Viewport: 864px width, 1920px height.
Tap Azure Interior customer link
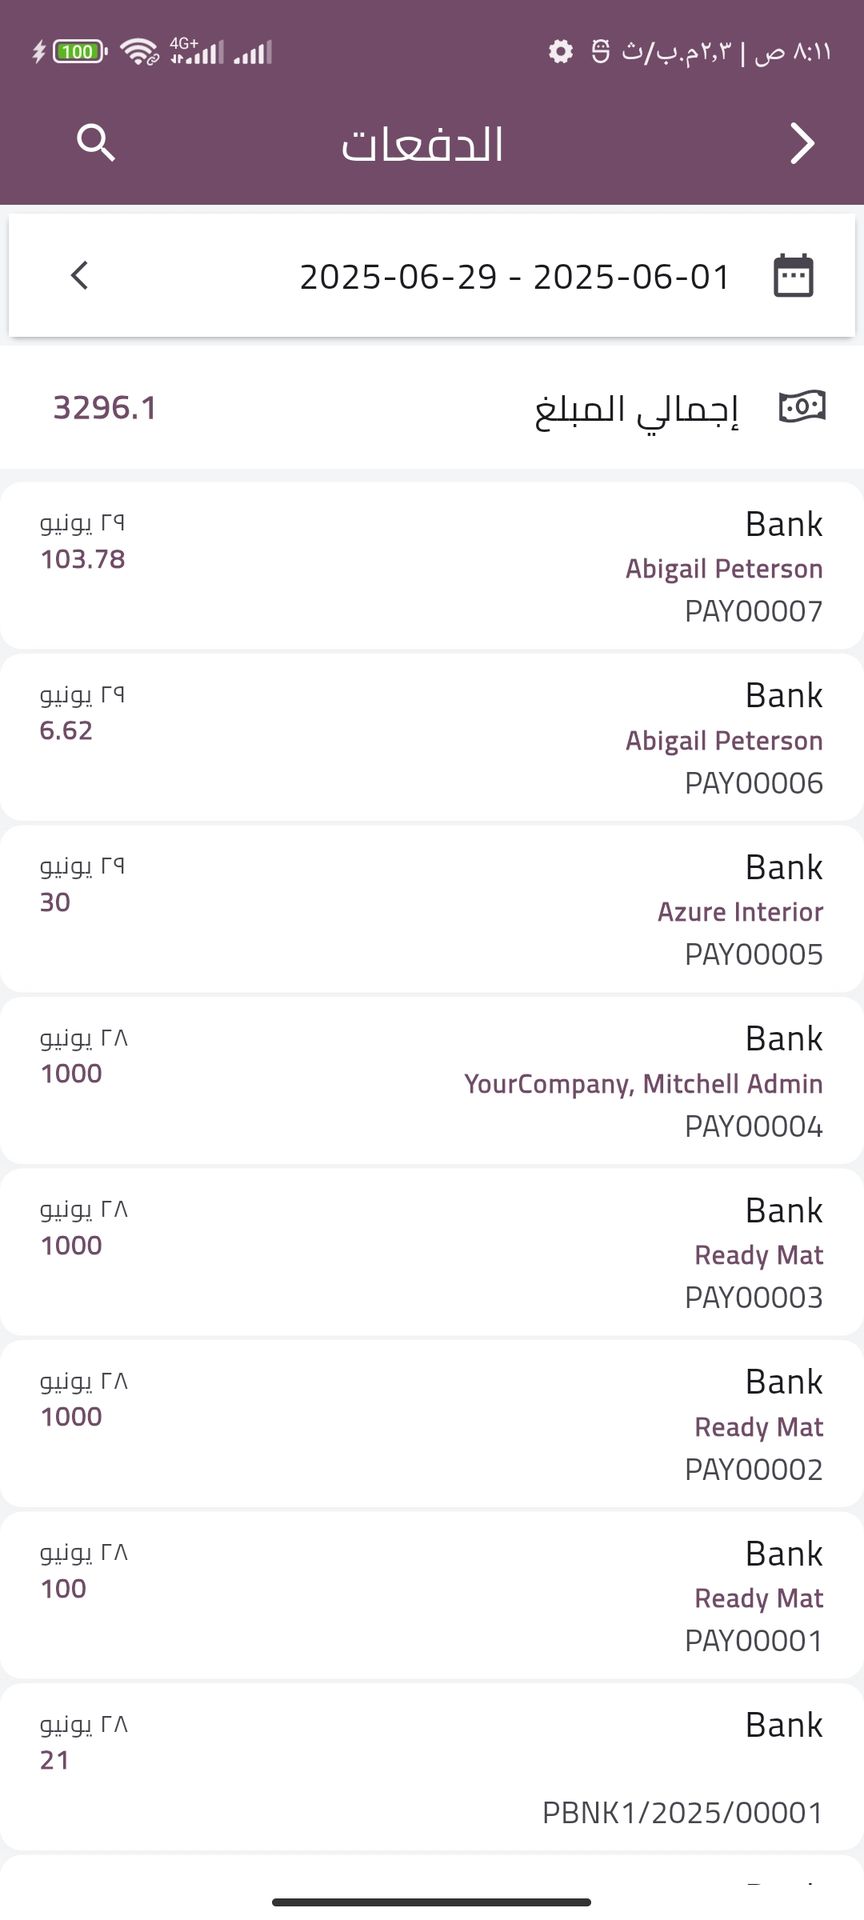click(740, 912)
